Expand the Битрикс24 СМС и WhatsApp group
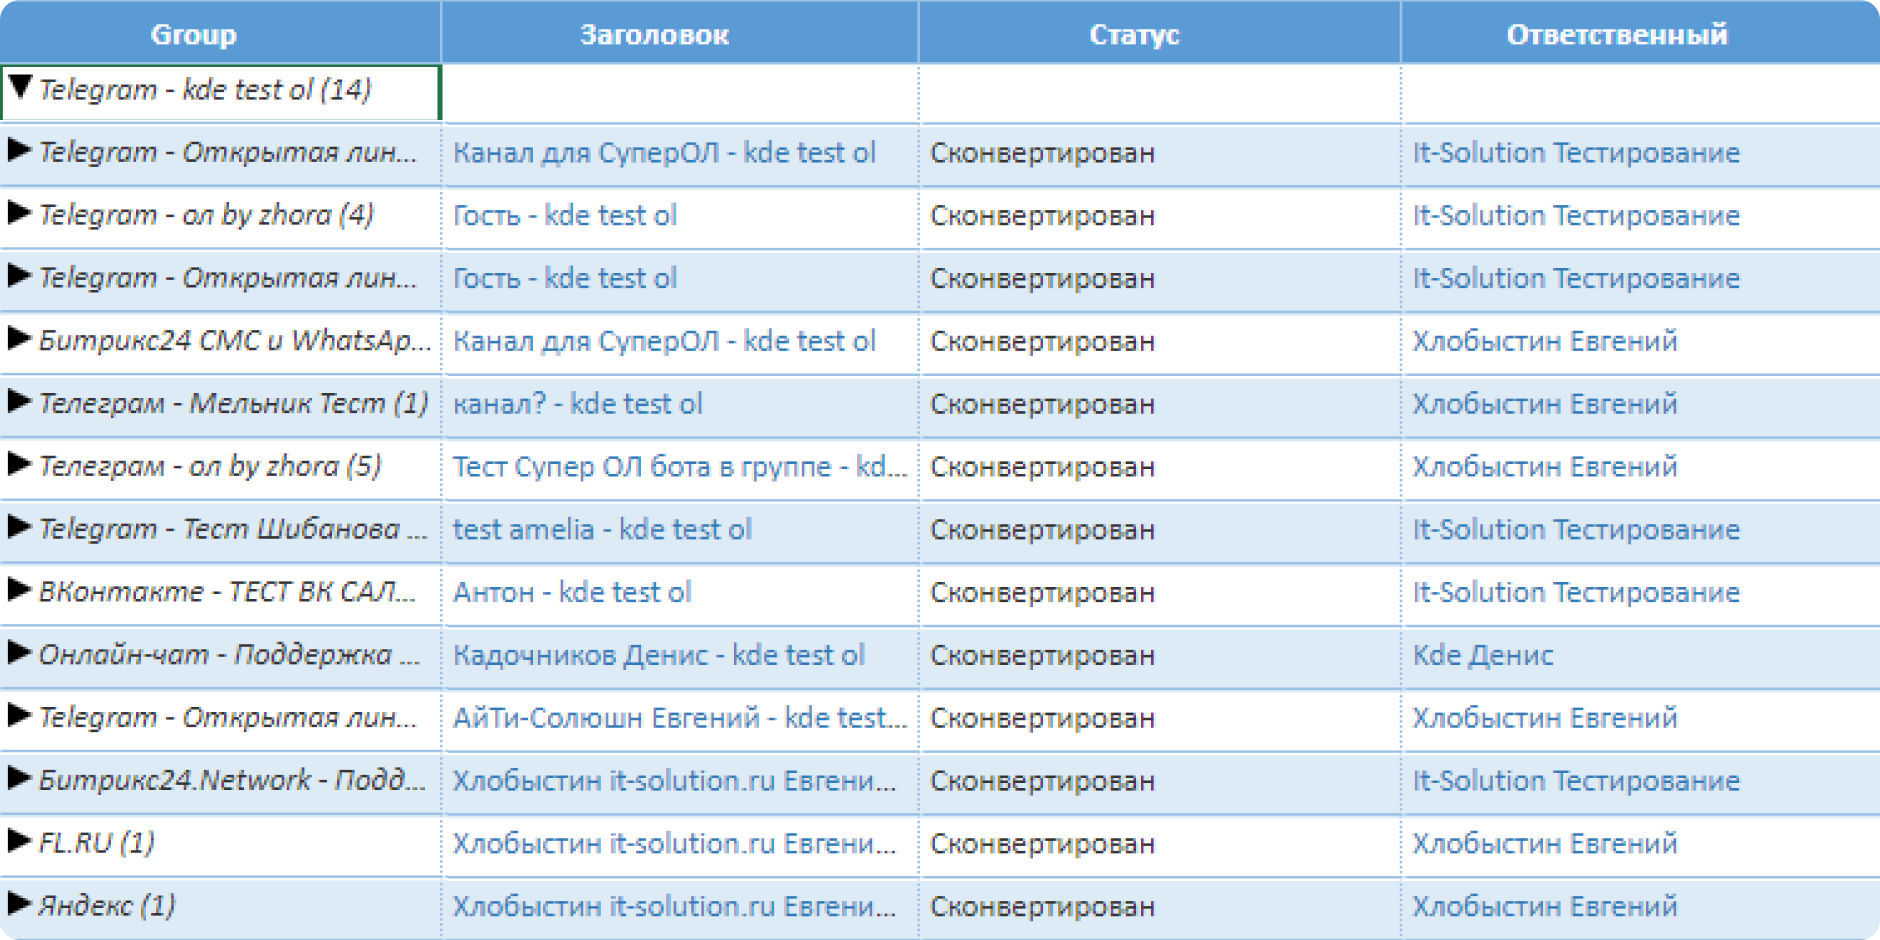The height and width of the screenshot is (940, 1880). 20,339
